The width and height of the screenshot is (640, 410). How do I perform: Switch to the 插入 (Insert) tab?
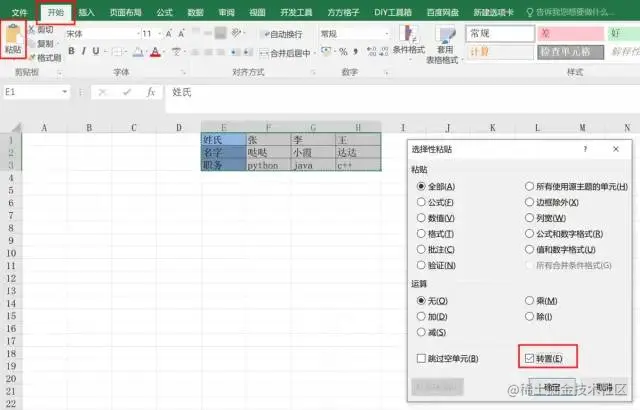tap(87, 12)
